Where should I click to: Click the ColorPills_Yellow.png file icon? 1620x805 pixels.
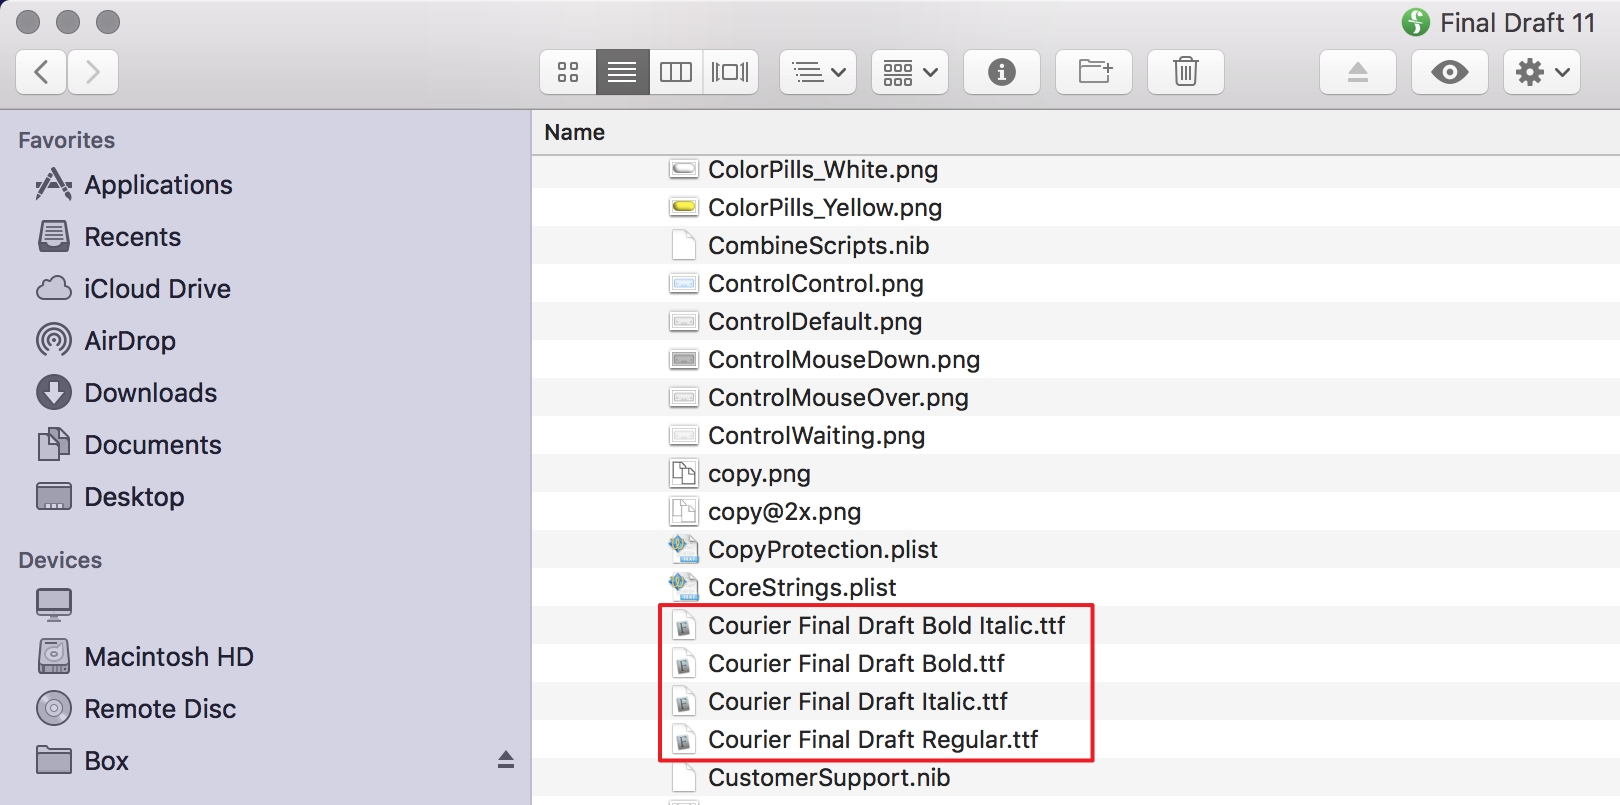pos(684,207)
